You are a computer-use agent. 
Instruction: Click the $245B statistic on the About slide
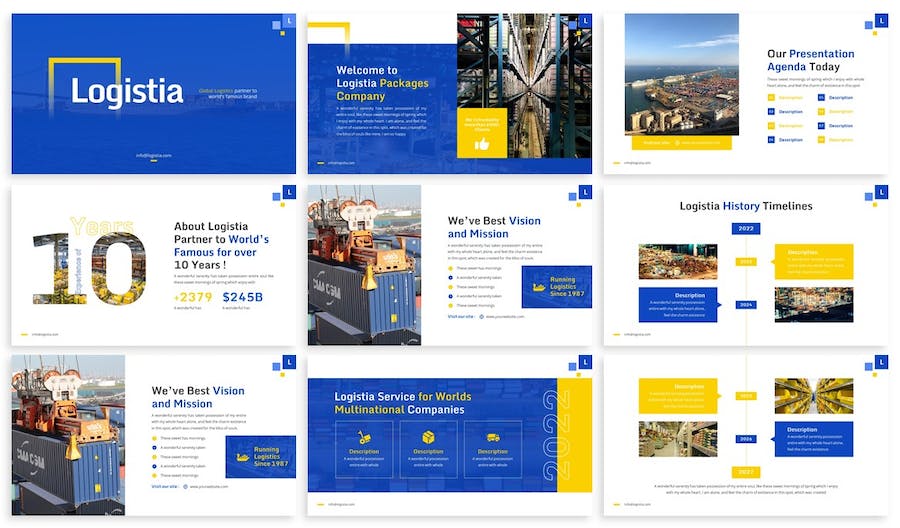242,297
